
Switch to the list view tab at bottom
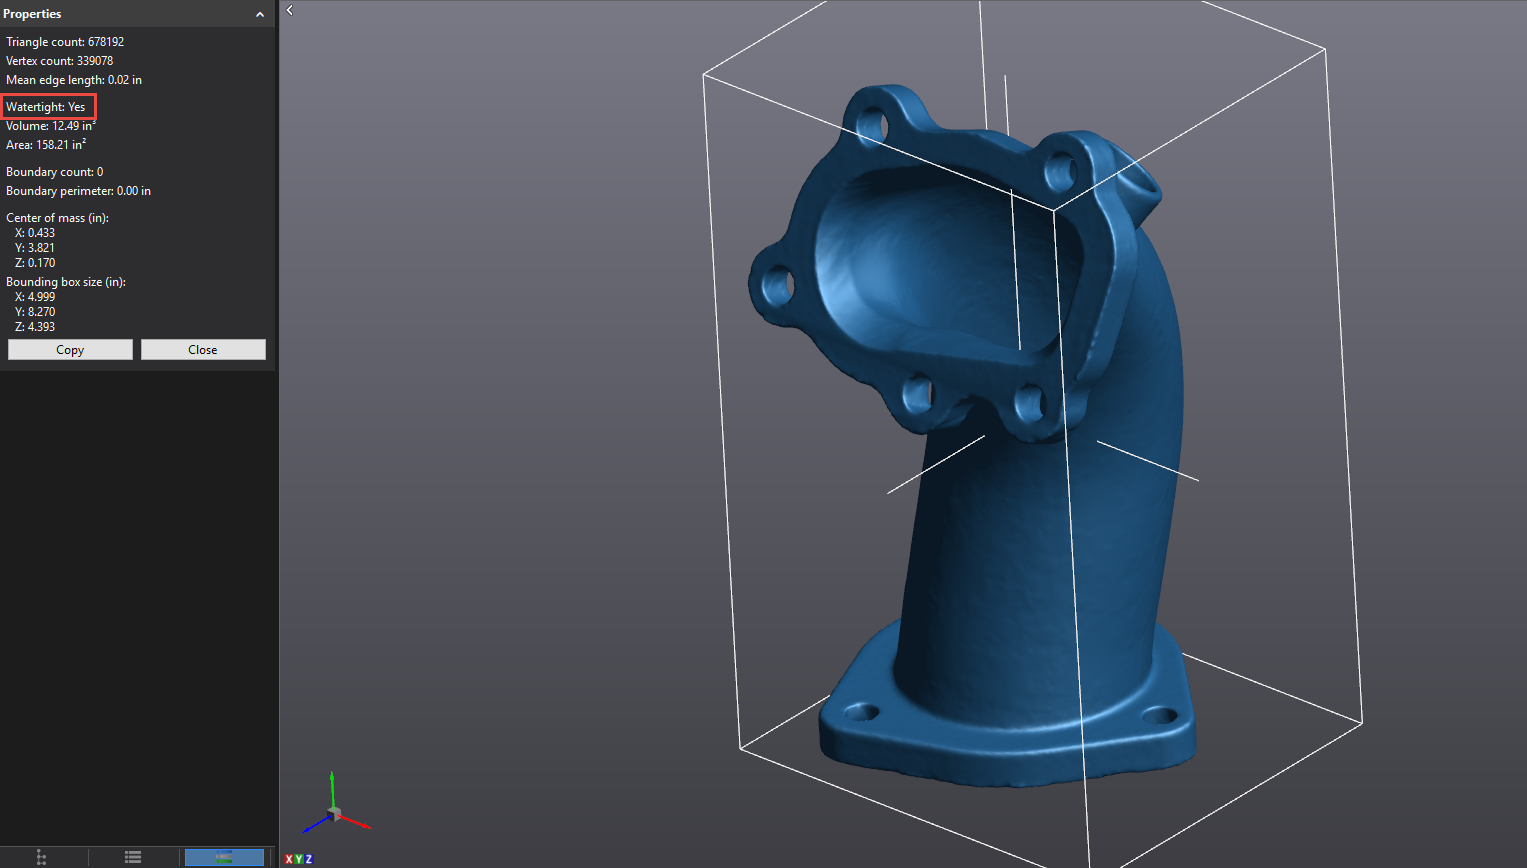(x=133, y=857)
